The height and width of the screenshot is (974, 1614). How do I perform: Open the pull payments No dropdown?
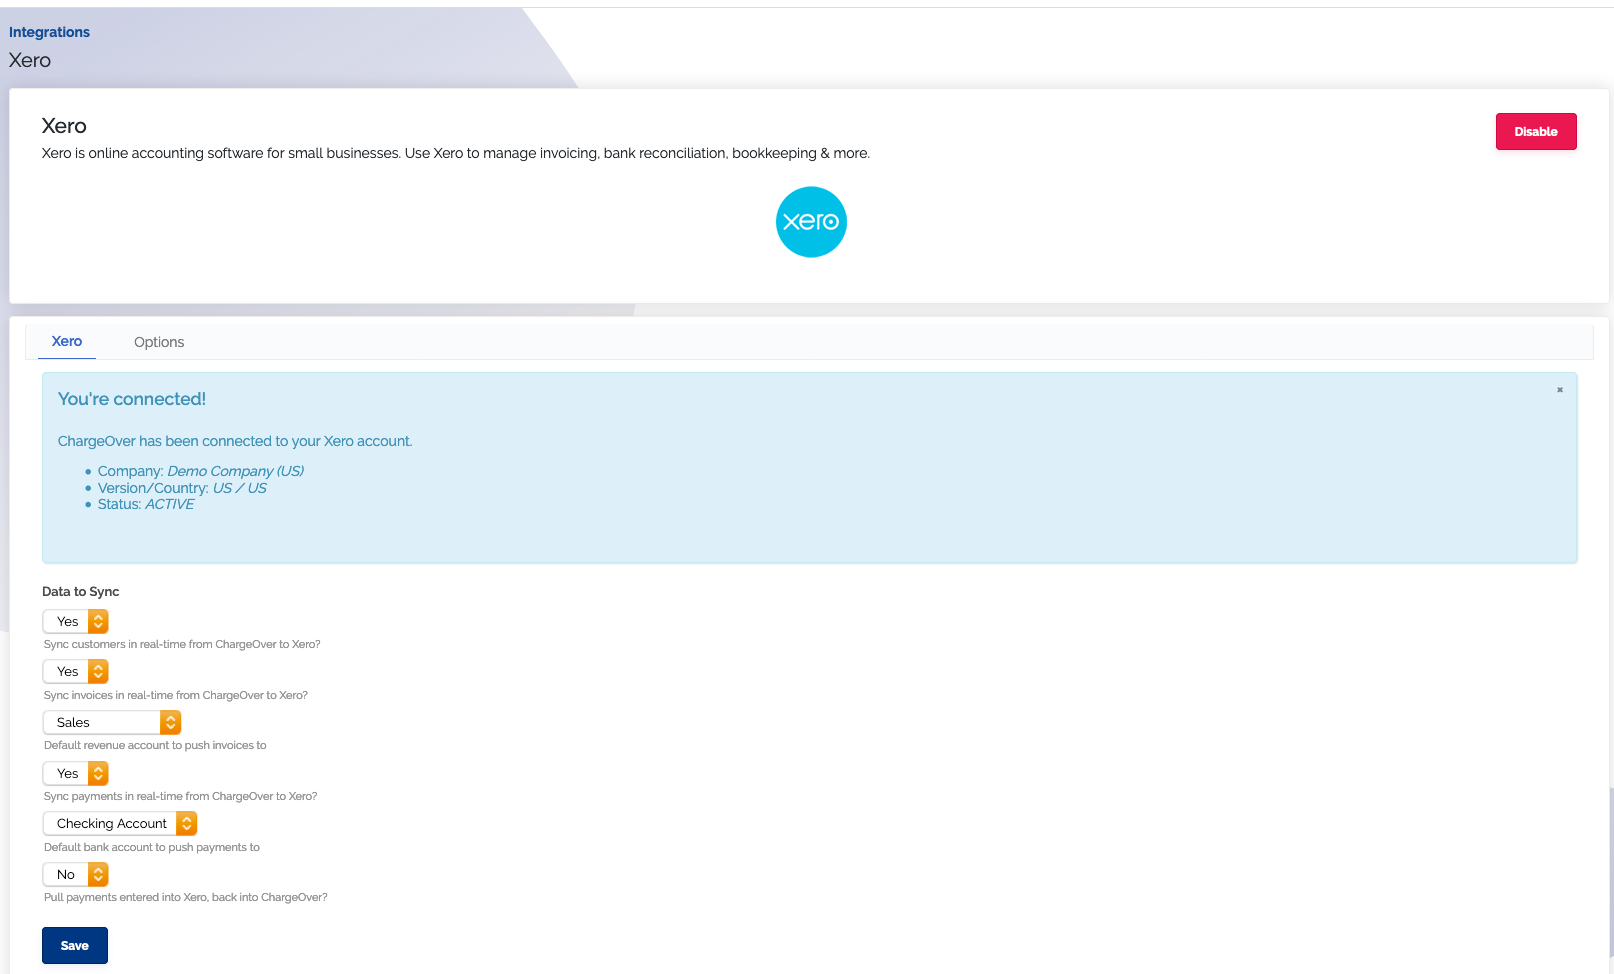pos(76,874)
